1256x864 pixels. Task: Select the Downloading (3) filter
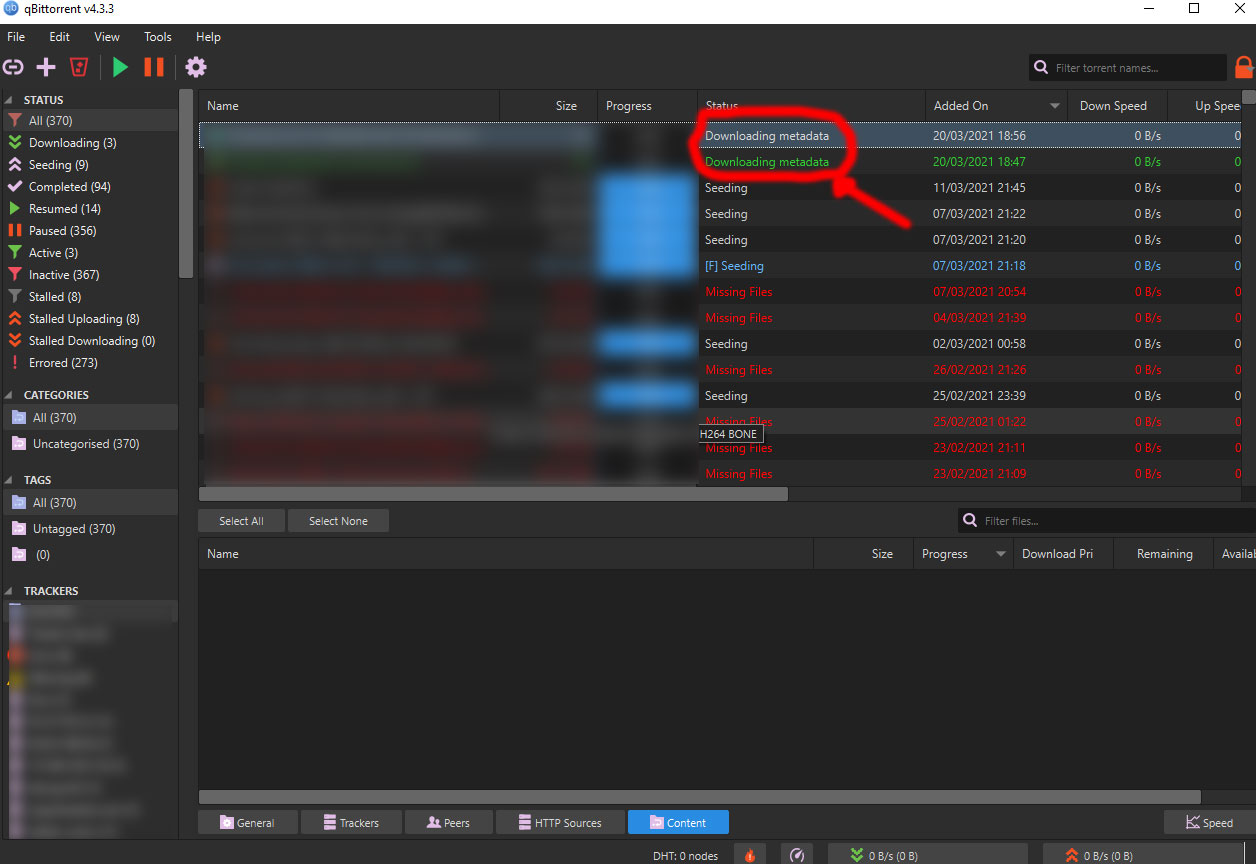click(x=89, y=143)
